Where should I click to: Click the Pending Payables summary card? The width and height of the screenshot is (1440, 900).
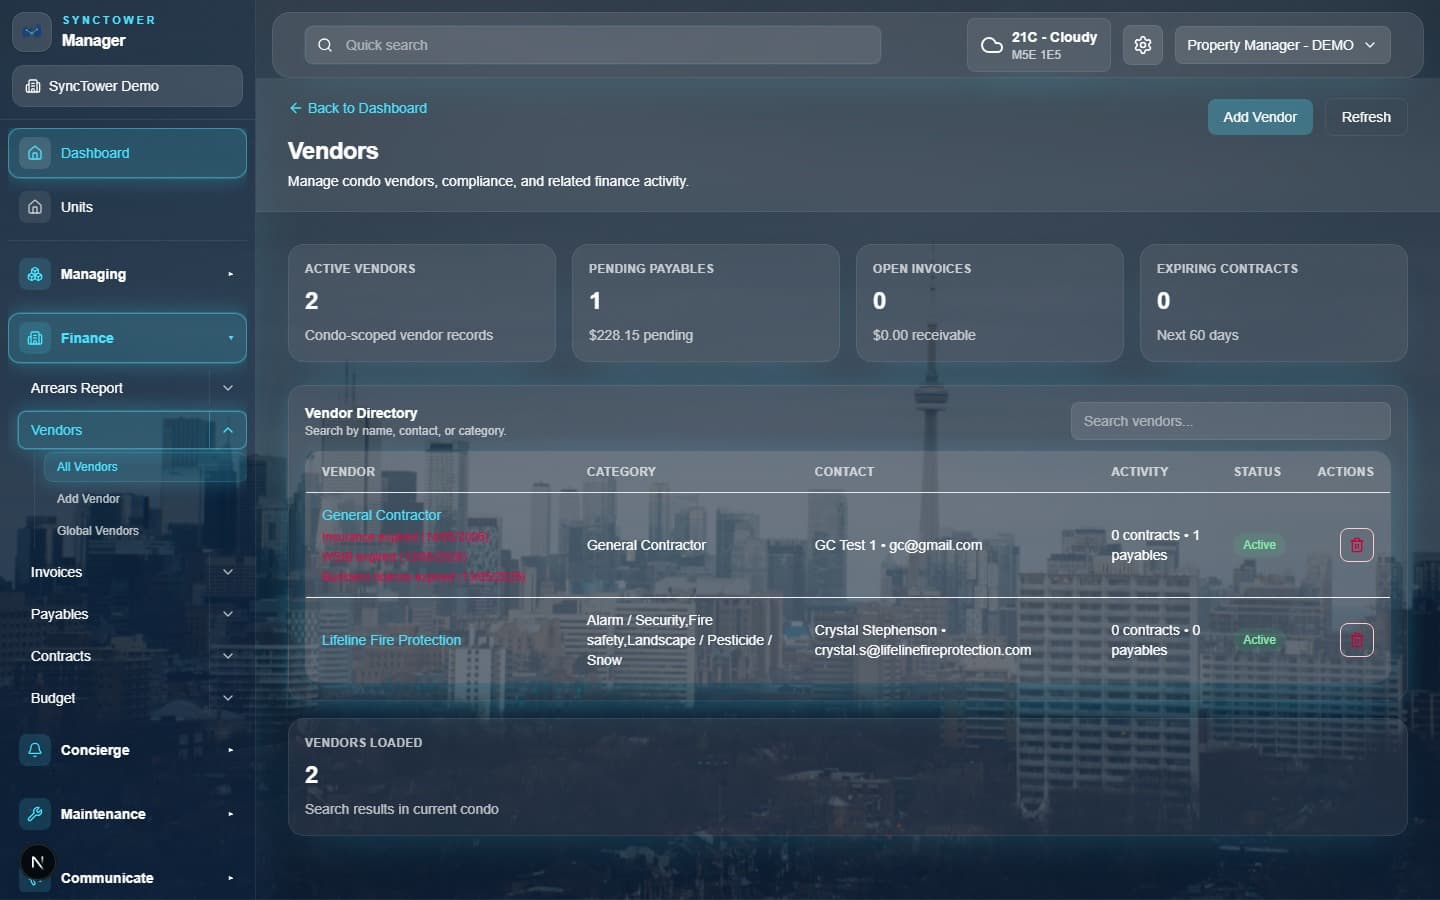point(706,303)
